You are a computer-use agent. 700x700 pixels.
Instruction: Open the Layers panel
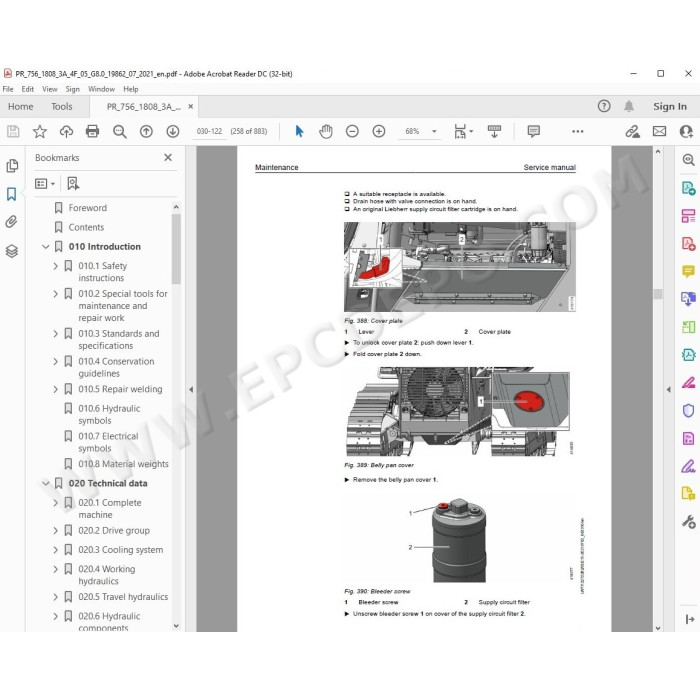[x=12, y=251]
